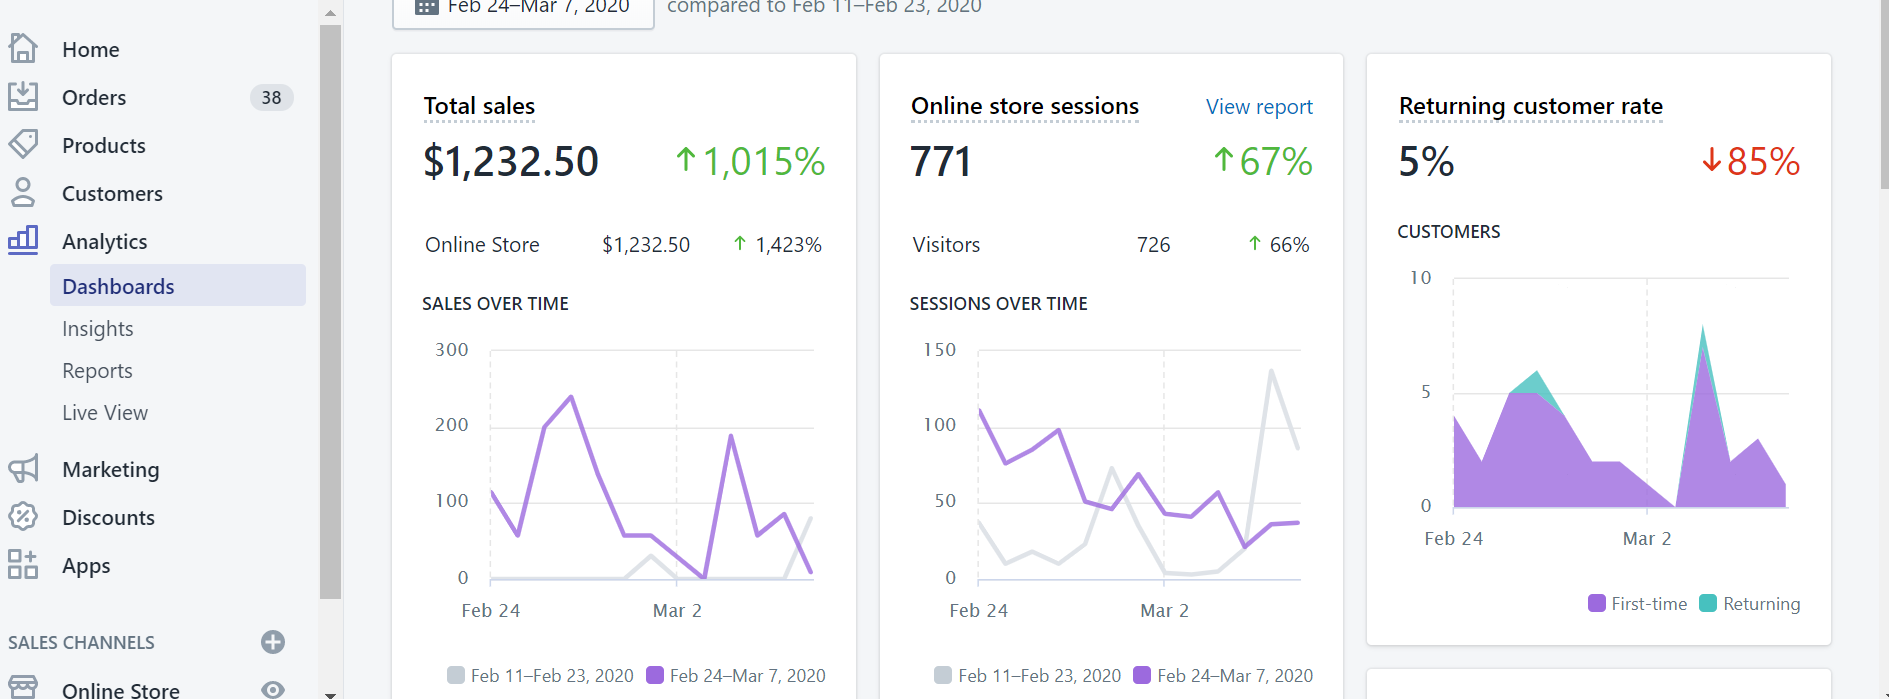Click the 1,015% total sales increase
Viewport: 1889px width, 699px height.
tap(751, 161)
